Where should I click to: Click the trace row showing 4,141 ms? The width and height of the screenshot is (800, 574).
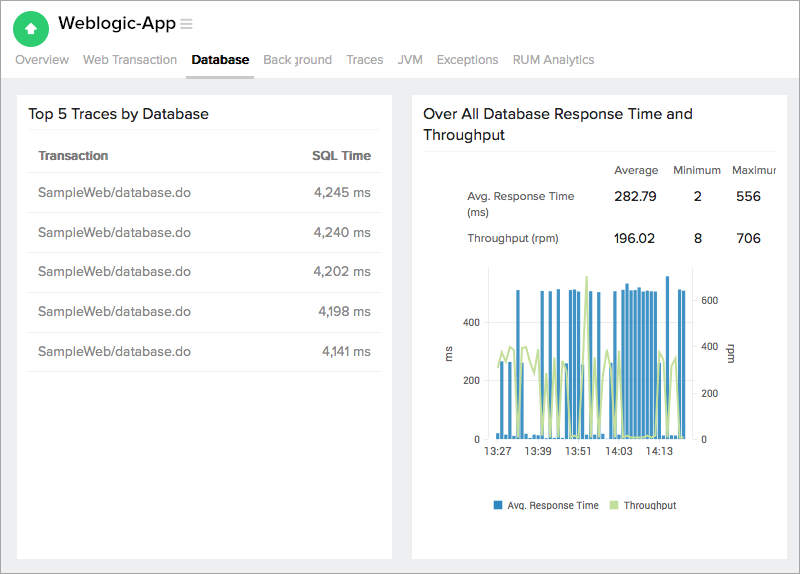point(114,352)
